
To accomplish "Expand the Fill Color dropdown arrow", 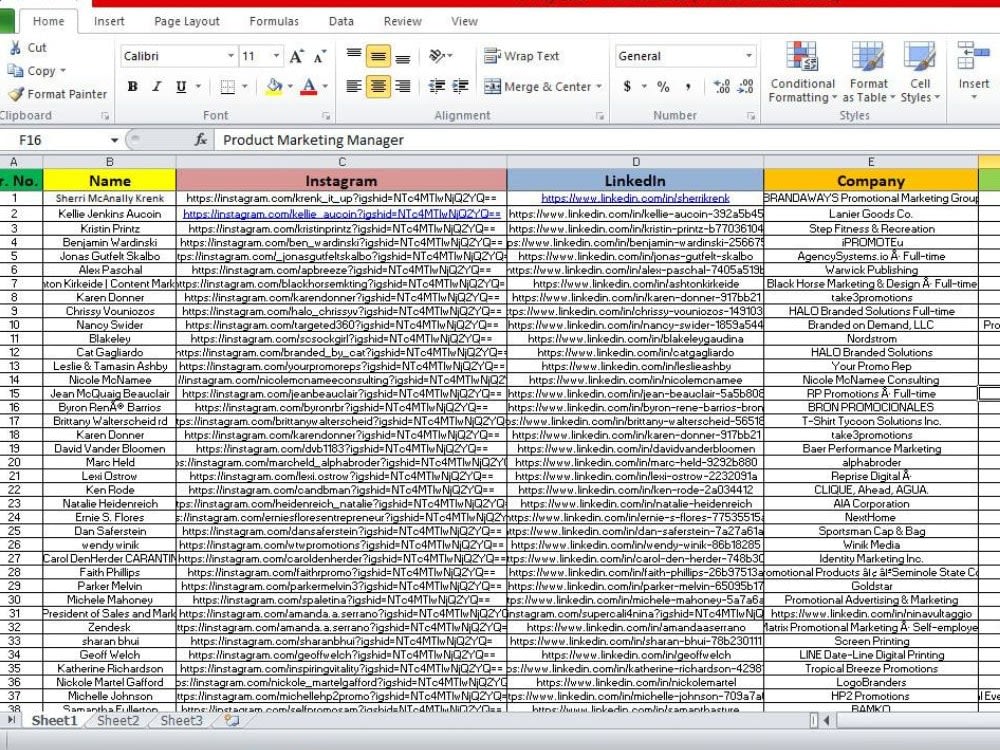I will click(x=289, y=88).
